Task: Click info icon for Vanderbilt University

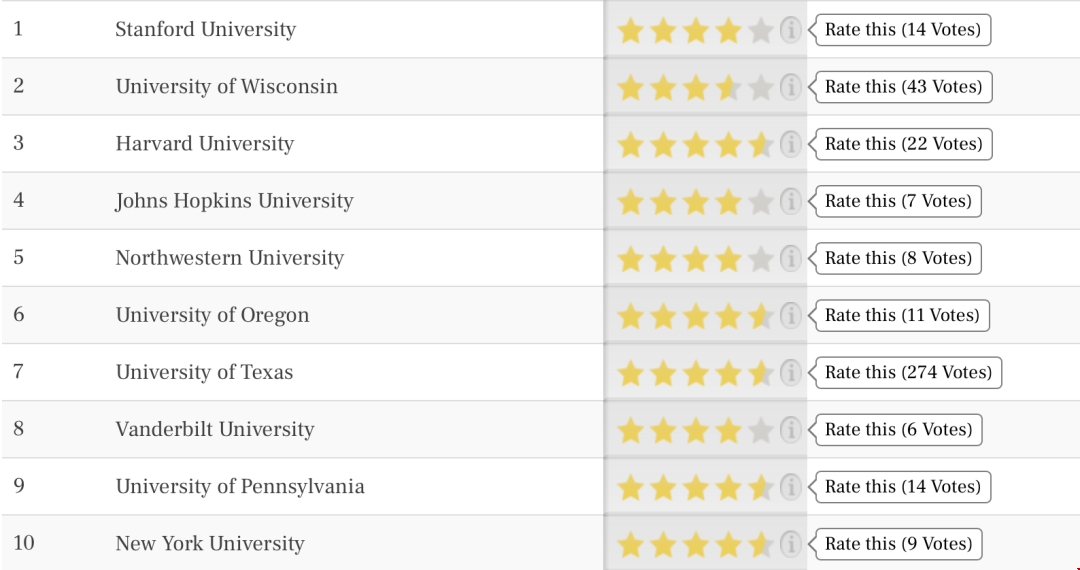Action: pos(790,430)
